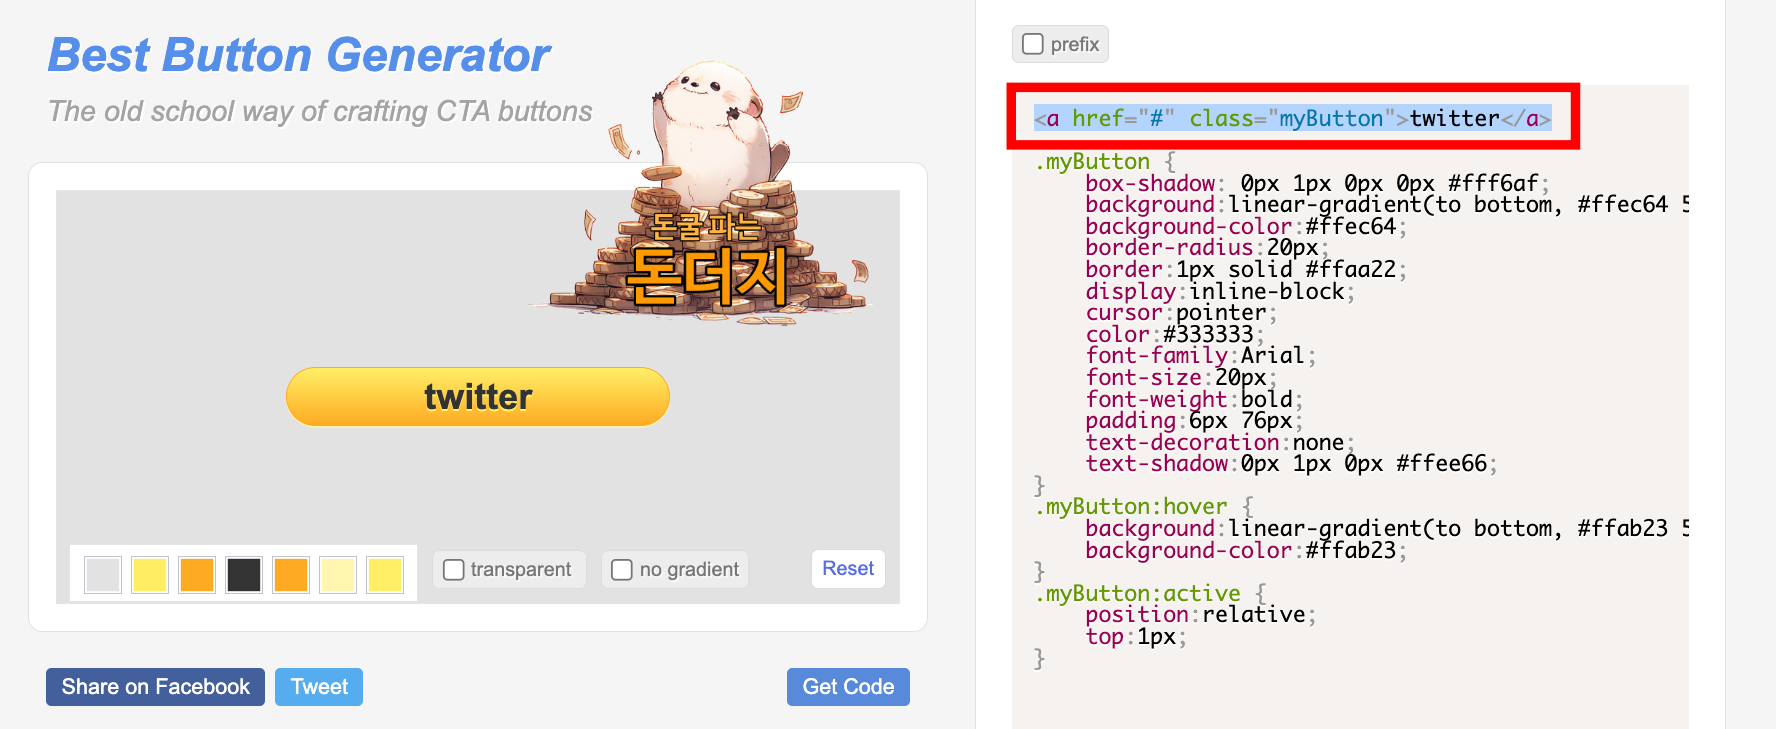Select the orange swatch between black and pale yellow
Screen dimensions: 1776x729
coord(291,575)
